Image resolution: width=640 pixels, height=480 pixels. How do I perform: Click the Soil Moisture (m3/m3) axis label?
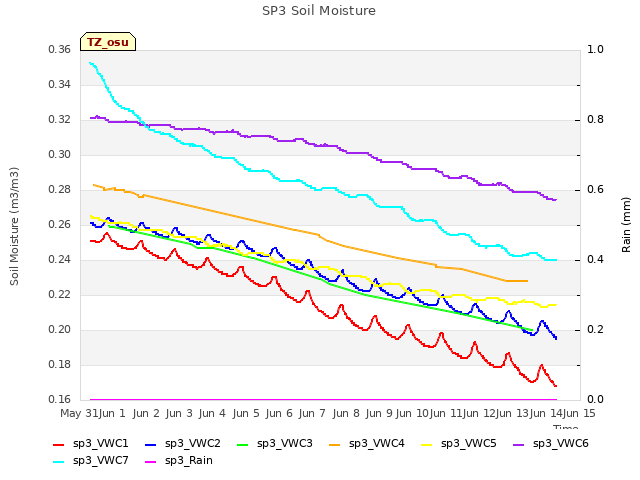(x=14, y=226)
